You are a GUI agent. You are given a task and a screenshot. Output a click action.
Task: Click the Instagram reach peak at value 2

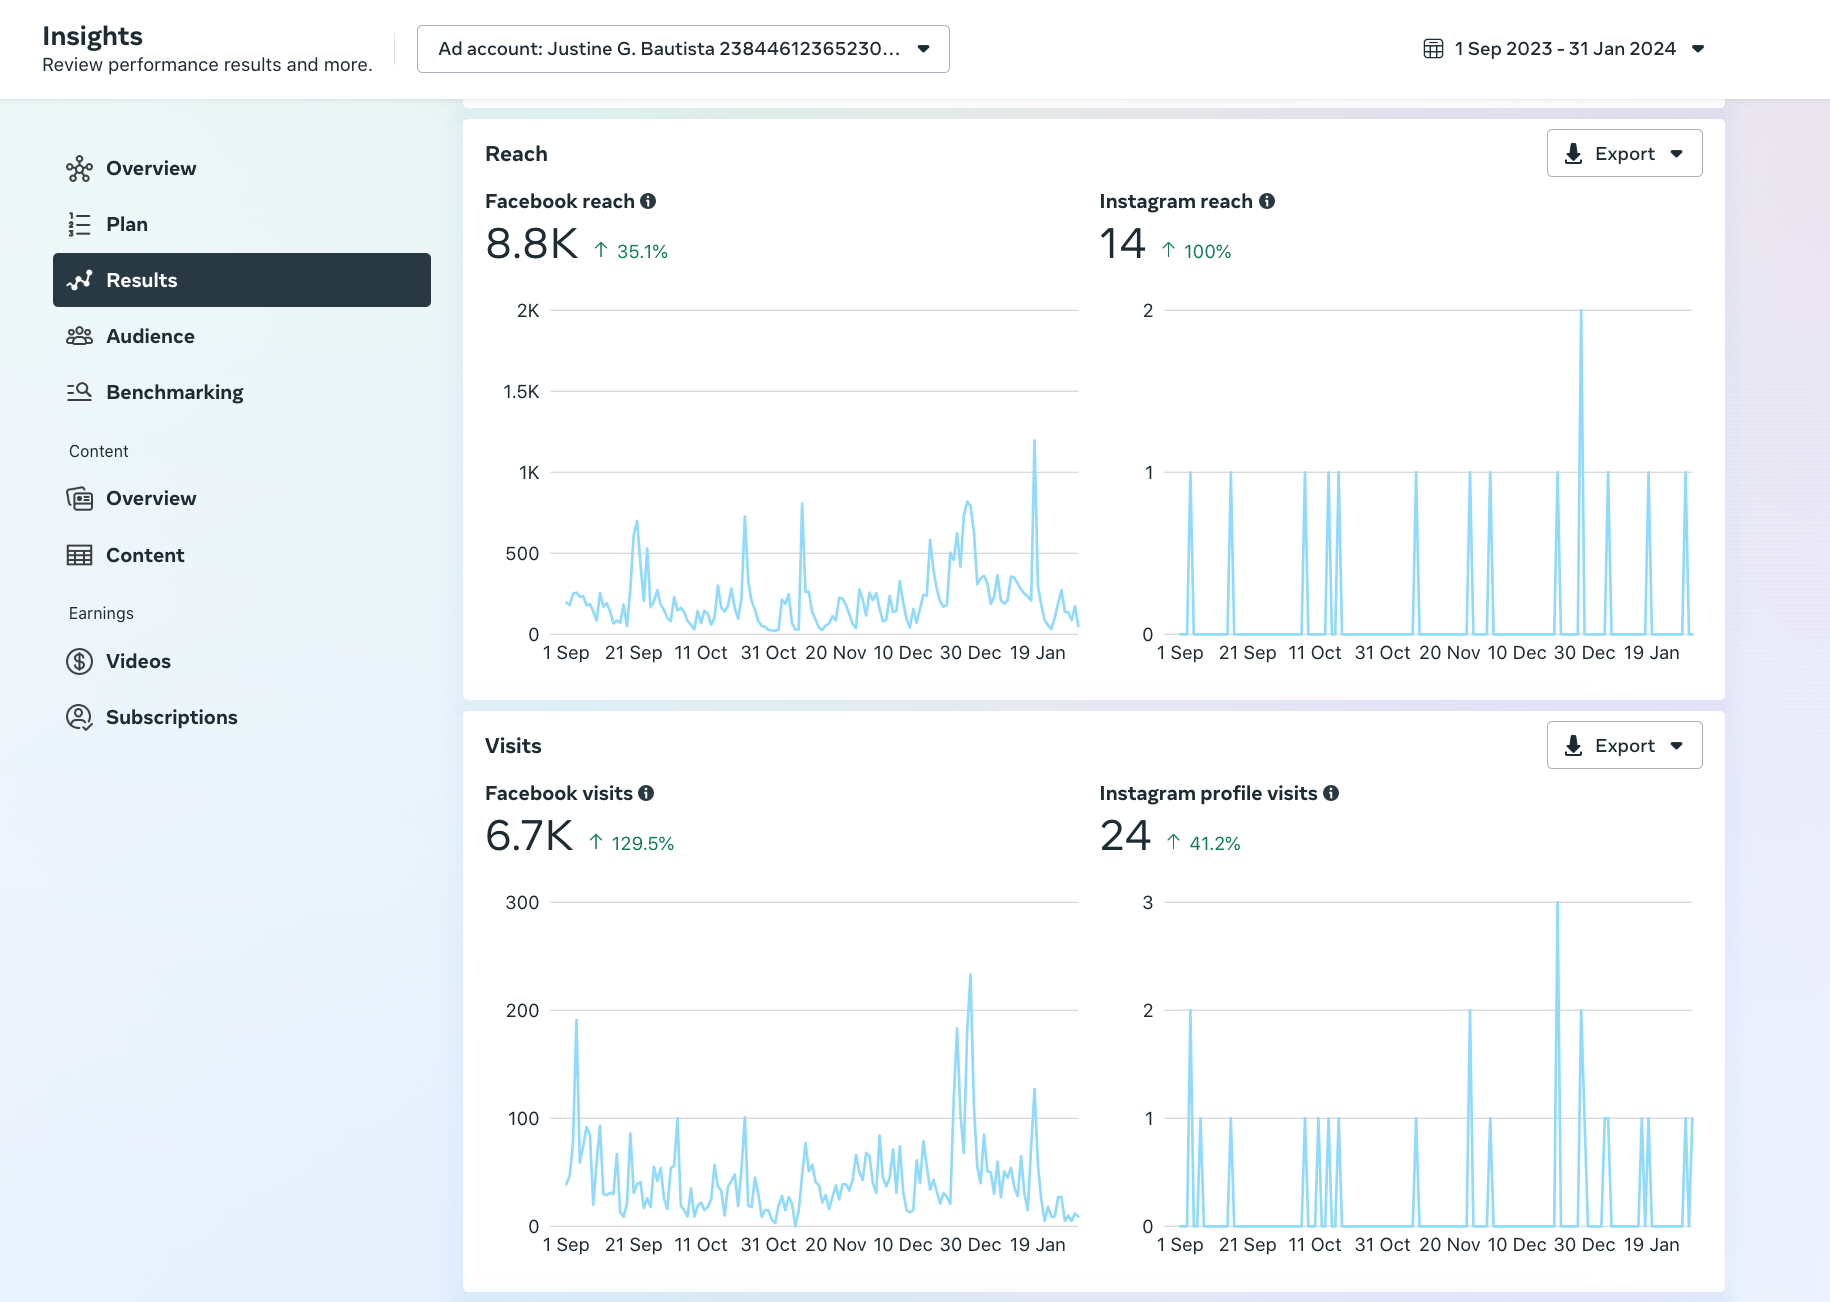point(1581,312)
